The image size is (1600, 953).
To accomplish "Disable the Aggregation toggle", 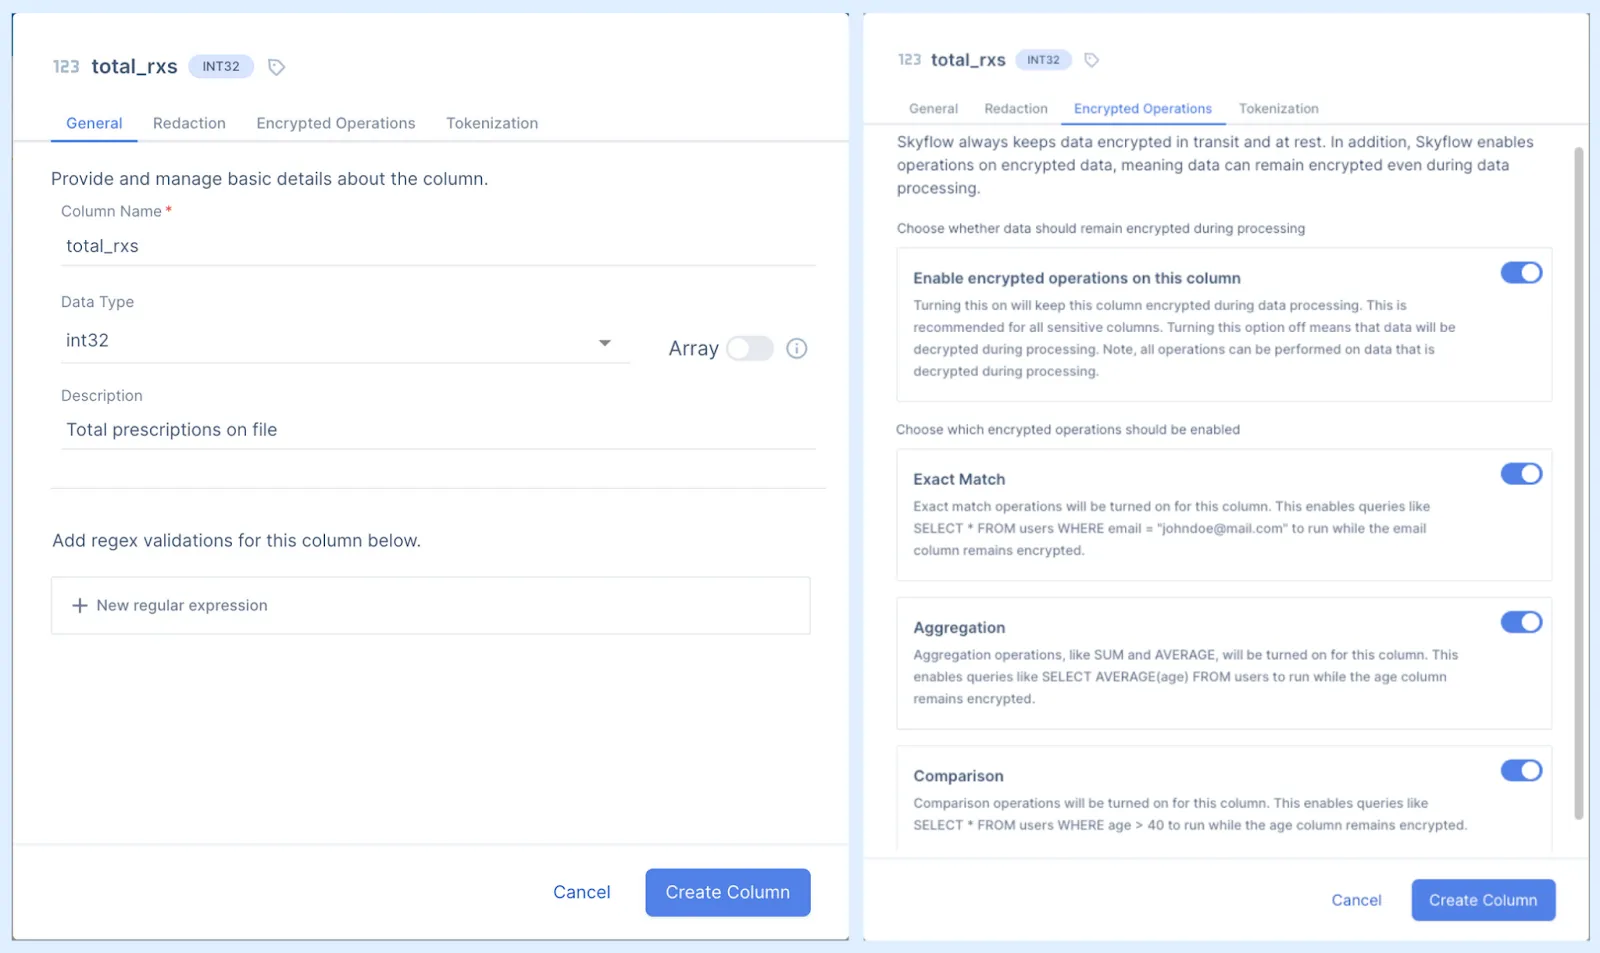I will coord(1520,622).
